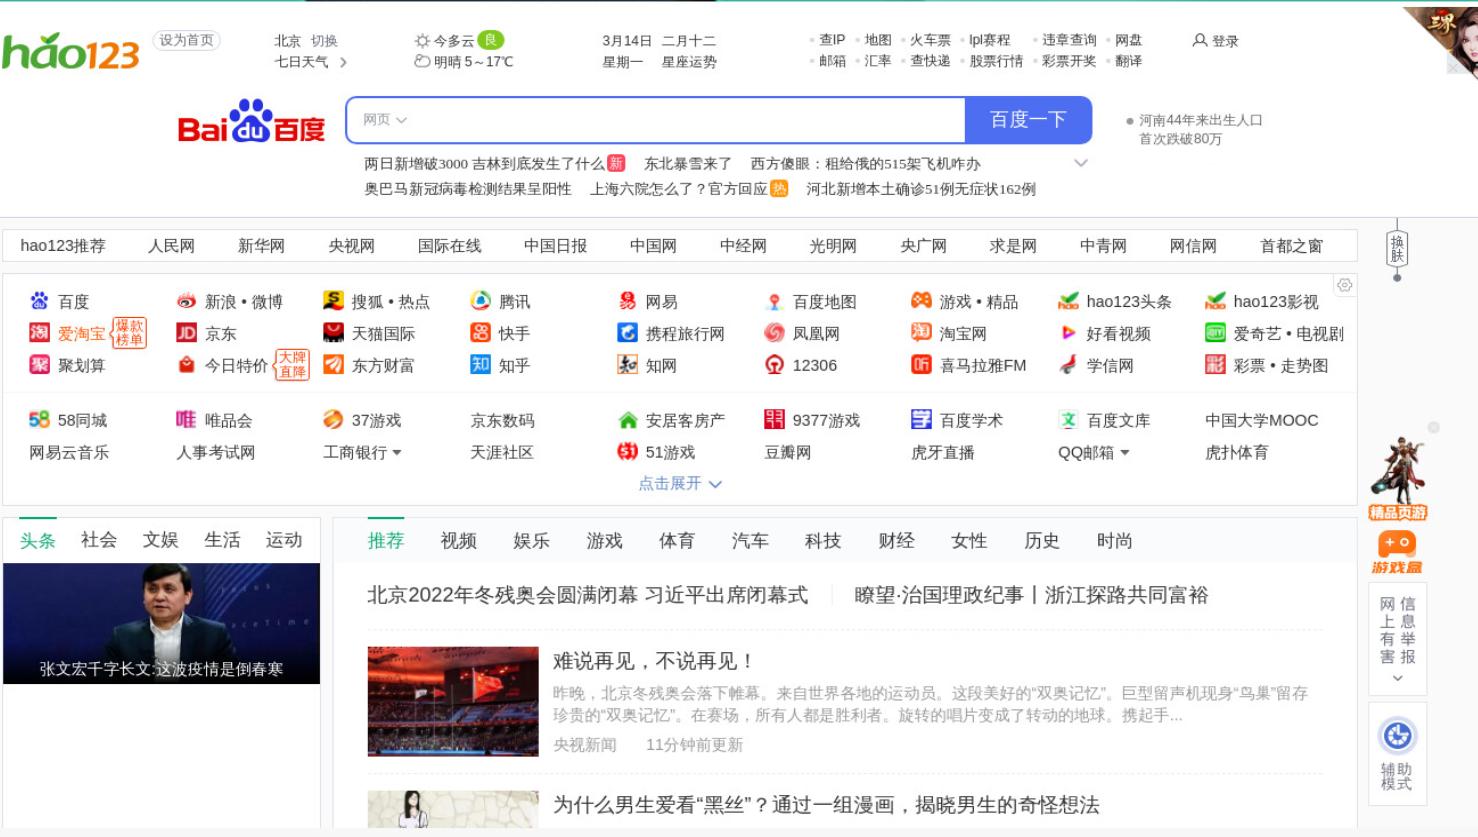Click the 携程旅行网 icon
The image size is (1478, 837).
click(x=627, y=333)
